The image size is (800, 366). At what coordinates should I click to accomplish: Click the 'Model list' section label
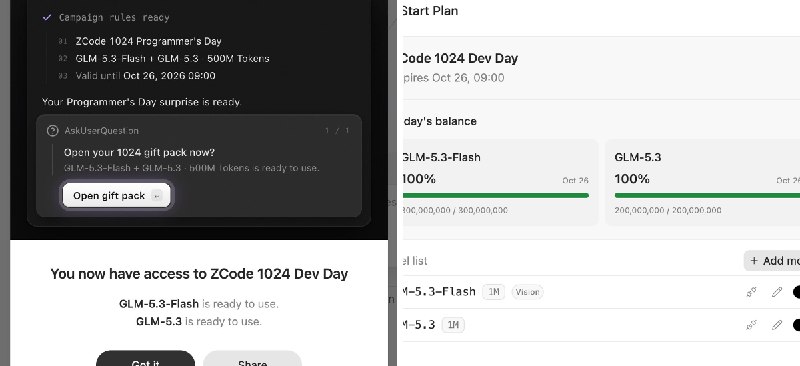415,261
